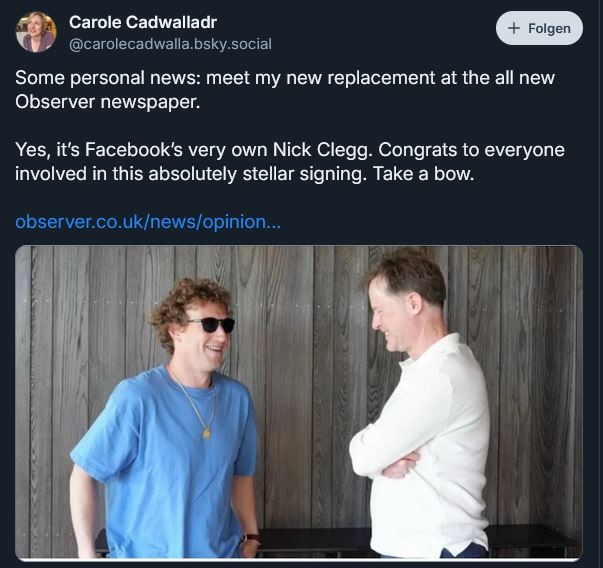The image size is (603, 568).
Task: Click the display name Carole Cadwalladr
Action: 143,22
